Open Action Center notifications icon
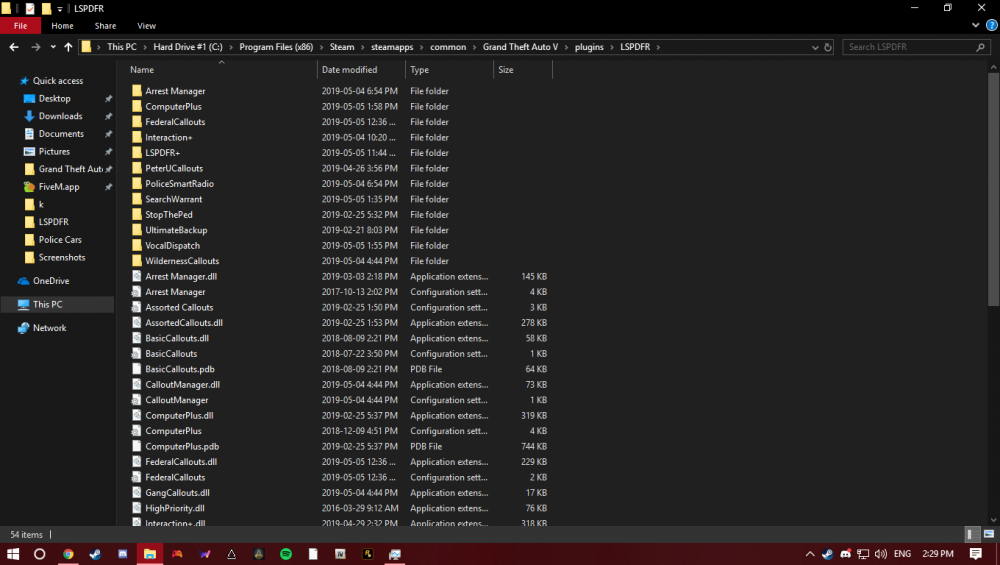Image resolution: width=1000 pixels, height=565 pixels. tap(975, 554)
